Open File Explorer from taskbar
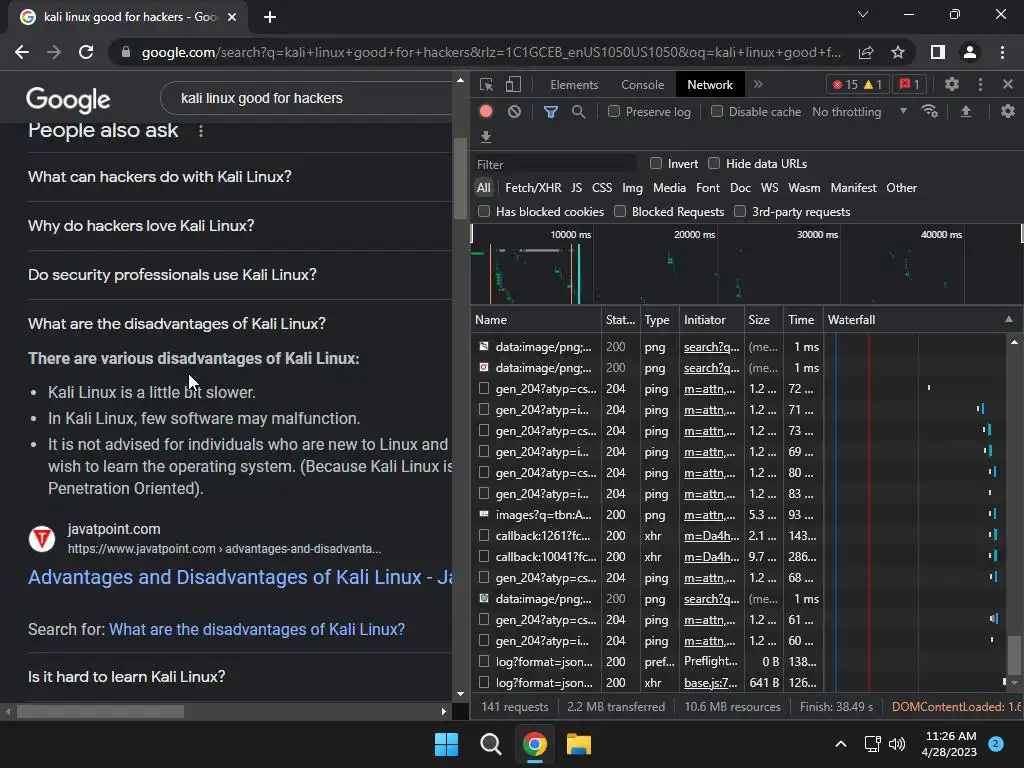Viewport: 1024px width, 768px height. pyautogui.click(x=579, y=744)
